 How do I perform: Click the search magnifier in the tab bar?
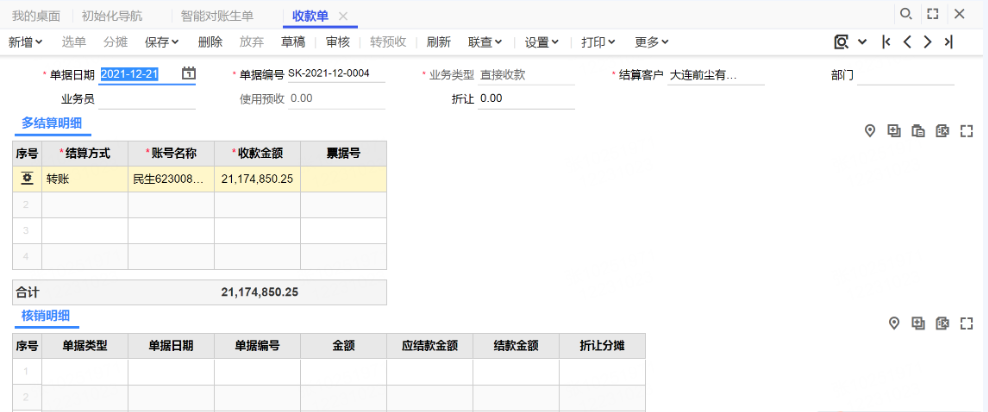tap(906, 14)
